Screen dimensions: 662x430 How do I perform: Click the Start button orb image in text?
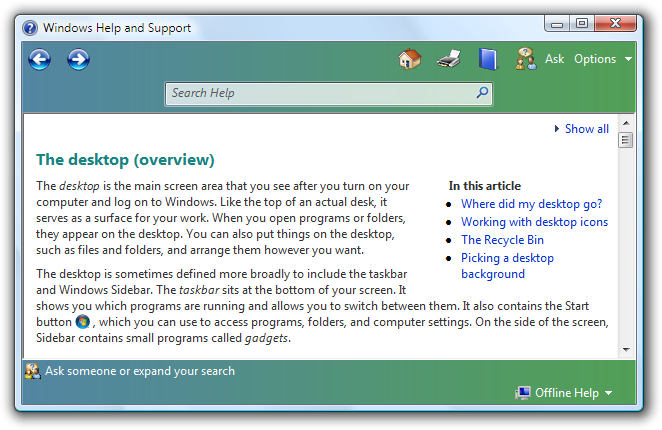[83, 322]
